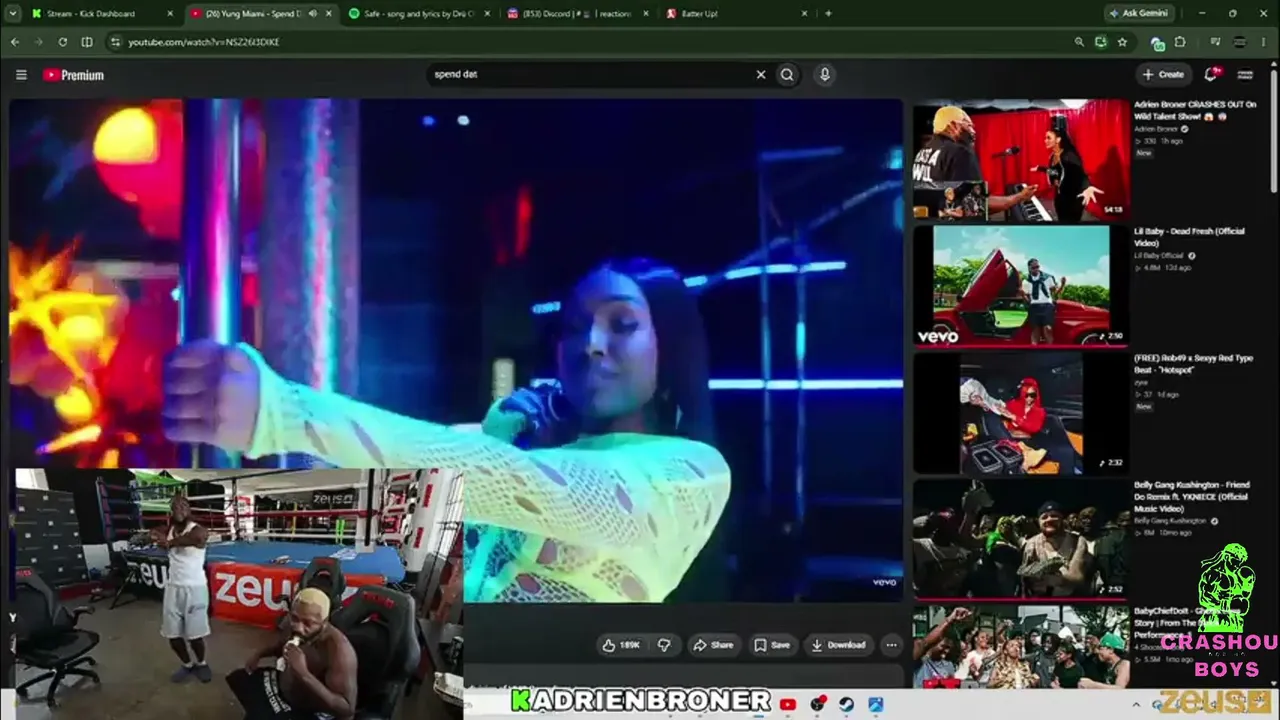This screenshot has width=1280, height=720.
Task: Select the Yung Miami - Spend tab
Action: pos(260,14)
